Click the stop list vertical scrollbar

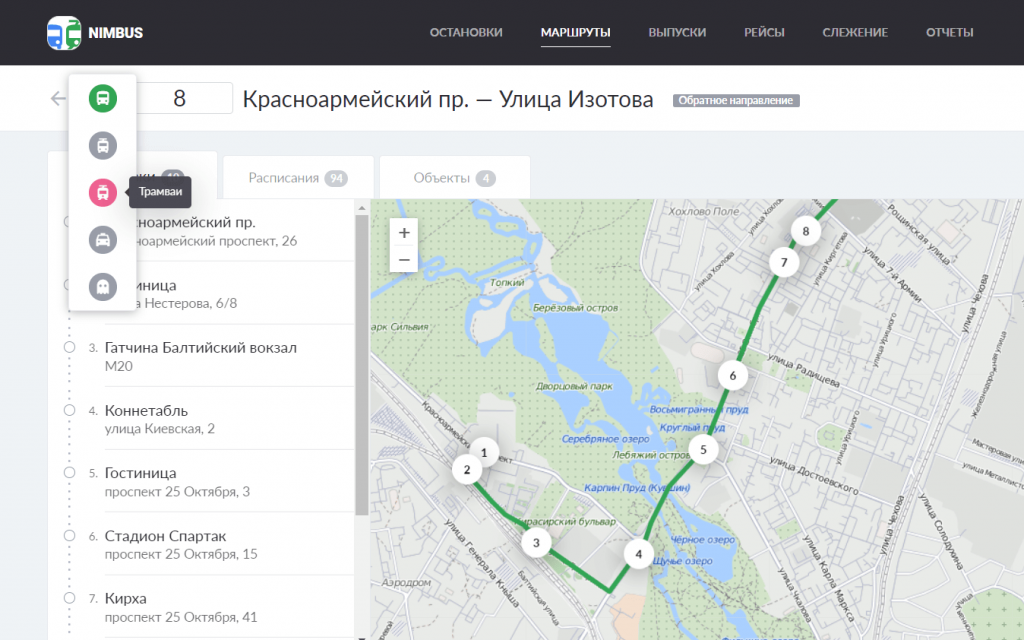pos(362,360)
